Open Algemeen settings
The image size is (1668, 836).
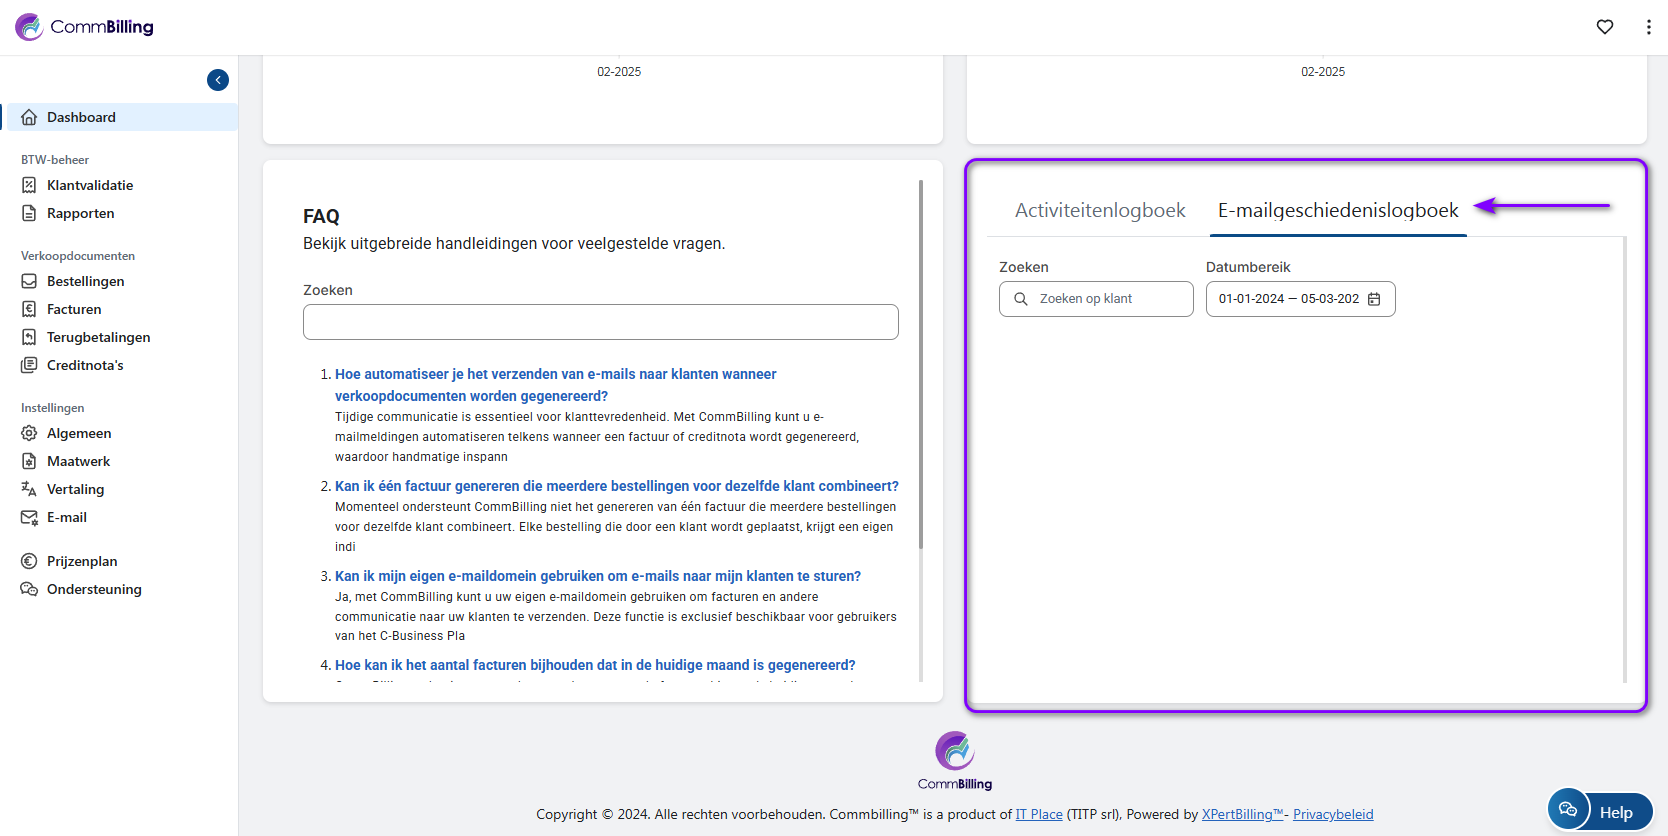78,433
